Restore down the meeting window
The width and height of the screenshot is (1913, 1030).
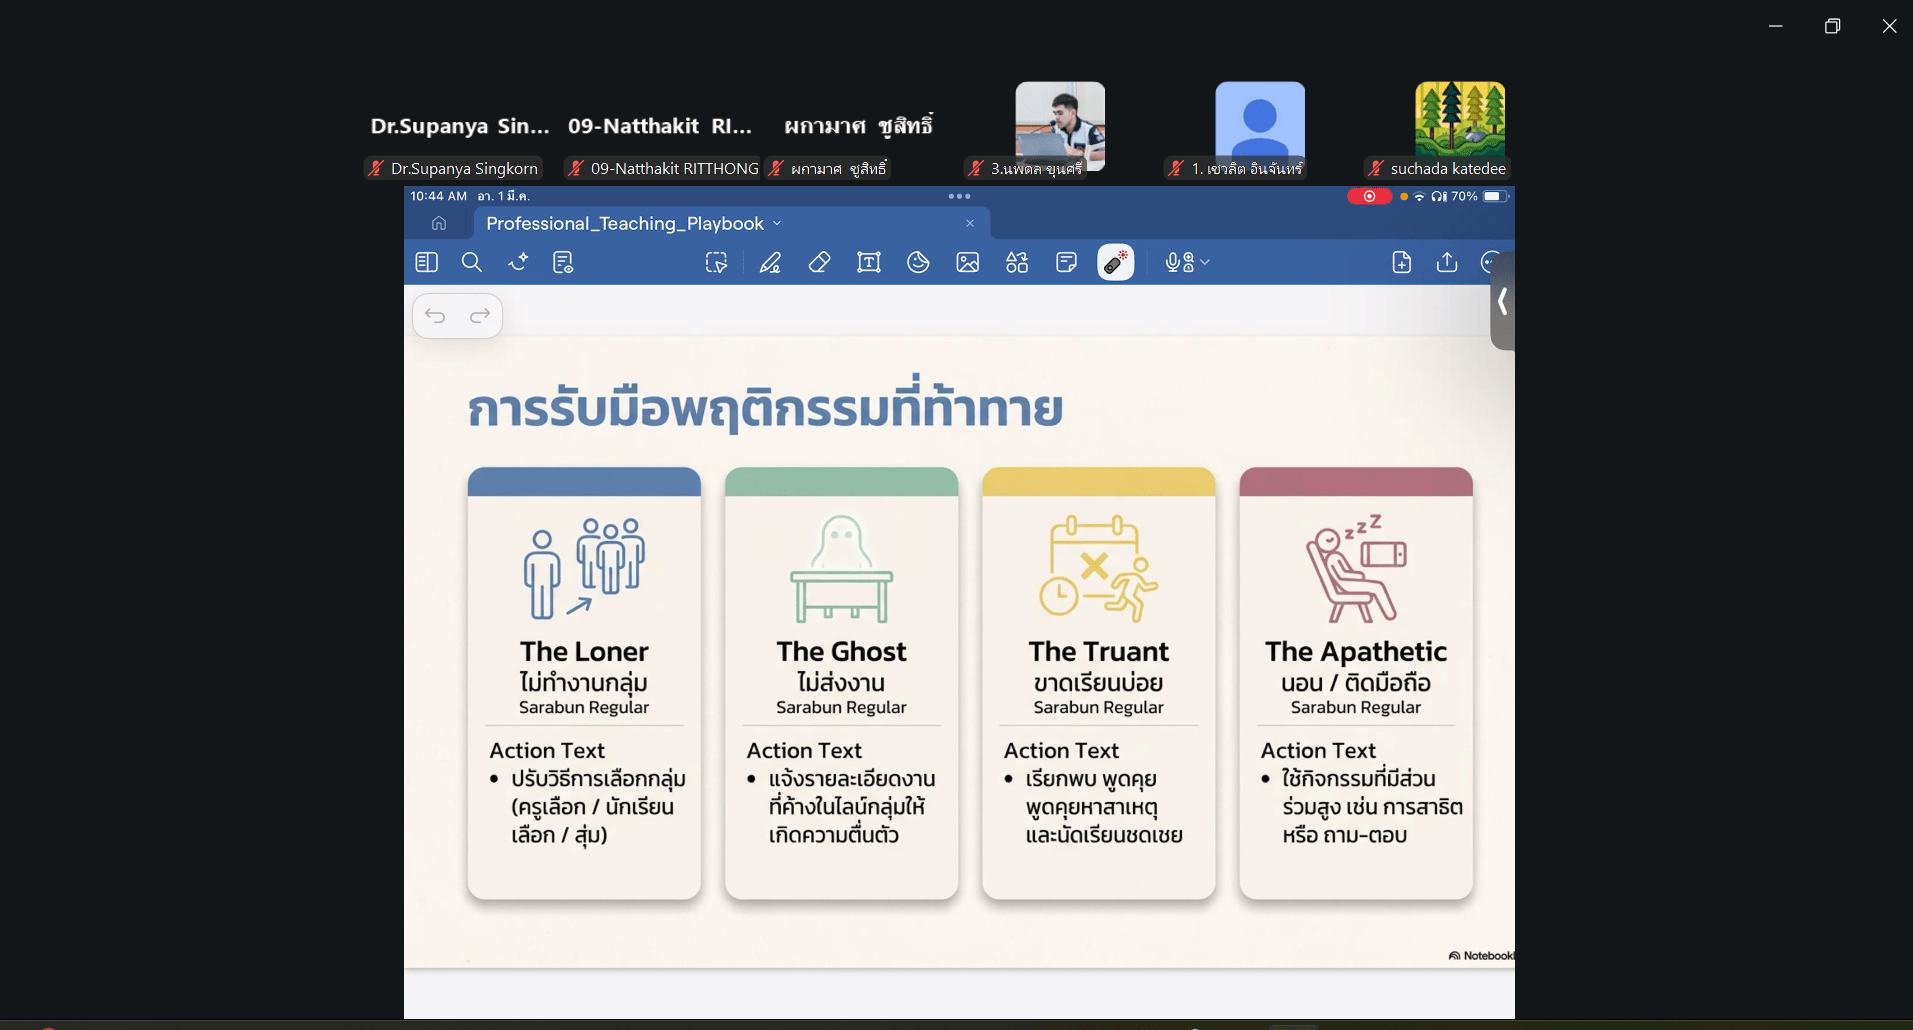(1832, 26)
